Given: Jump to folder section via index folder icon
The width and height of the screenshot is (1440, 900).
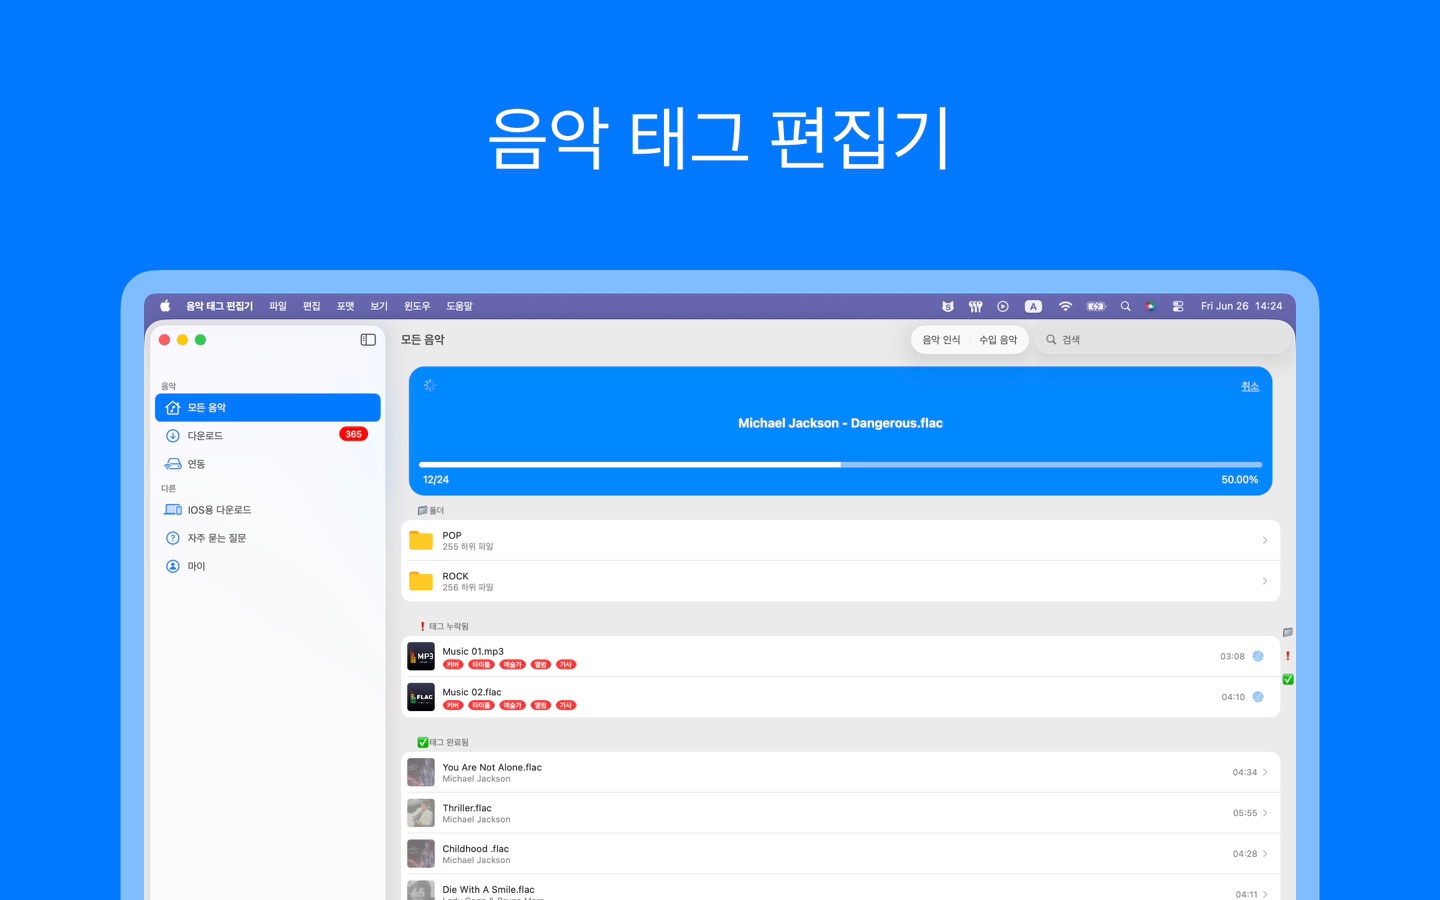Looking at the screenshot, I should click(x=1288, y=633).
